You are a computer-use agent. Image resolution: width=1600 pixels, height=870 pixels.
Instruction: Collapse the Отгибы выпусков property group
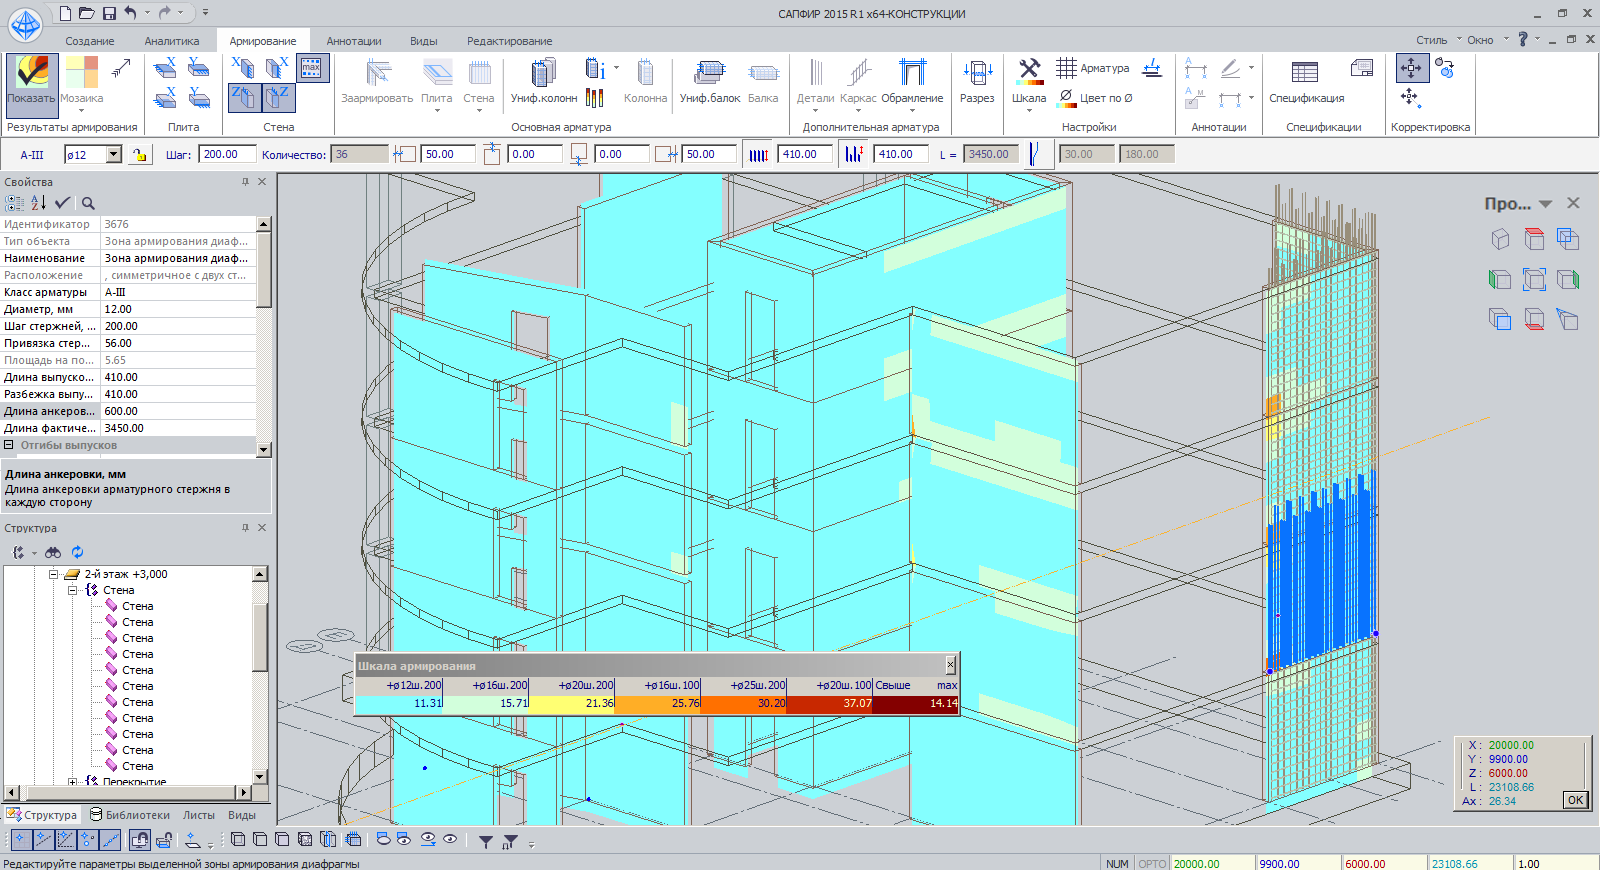9,445
